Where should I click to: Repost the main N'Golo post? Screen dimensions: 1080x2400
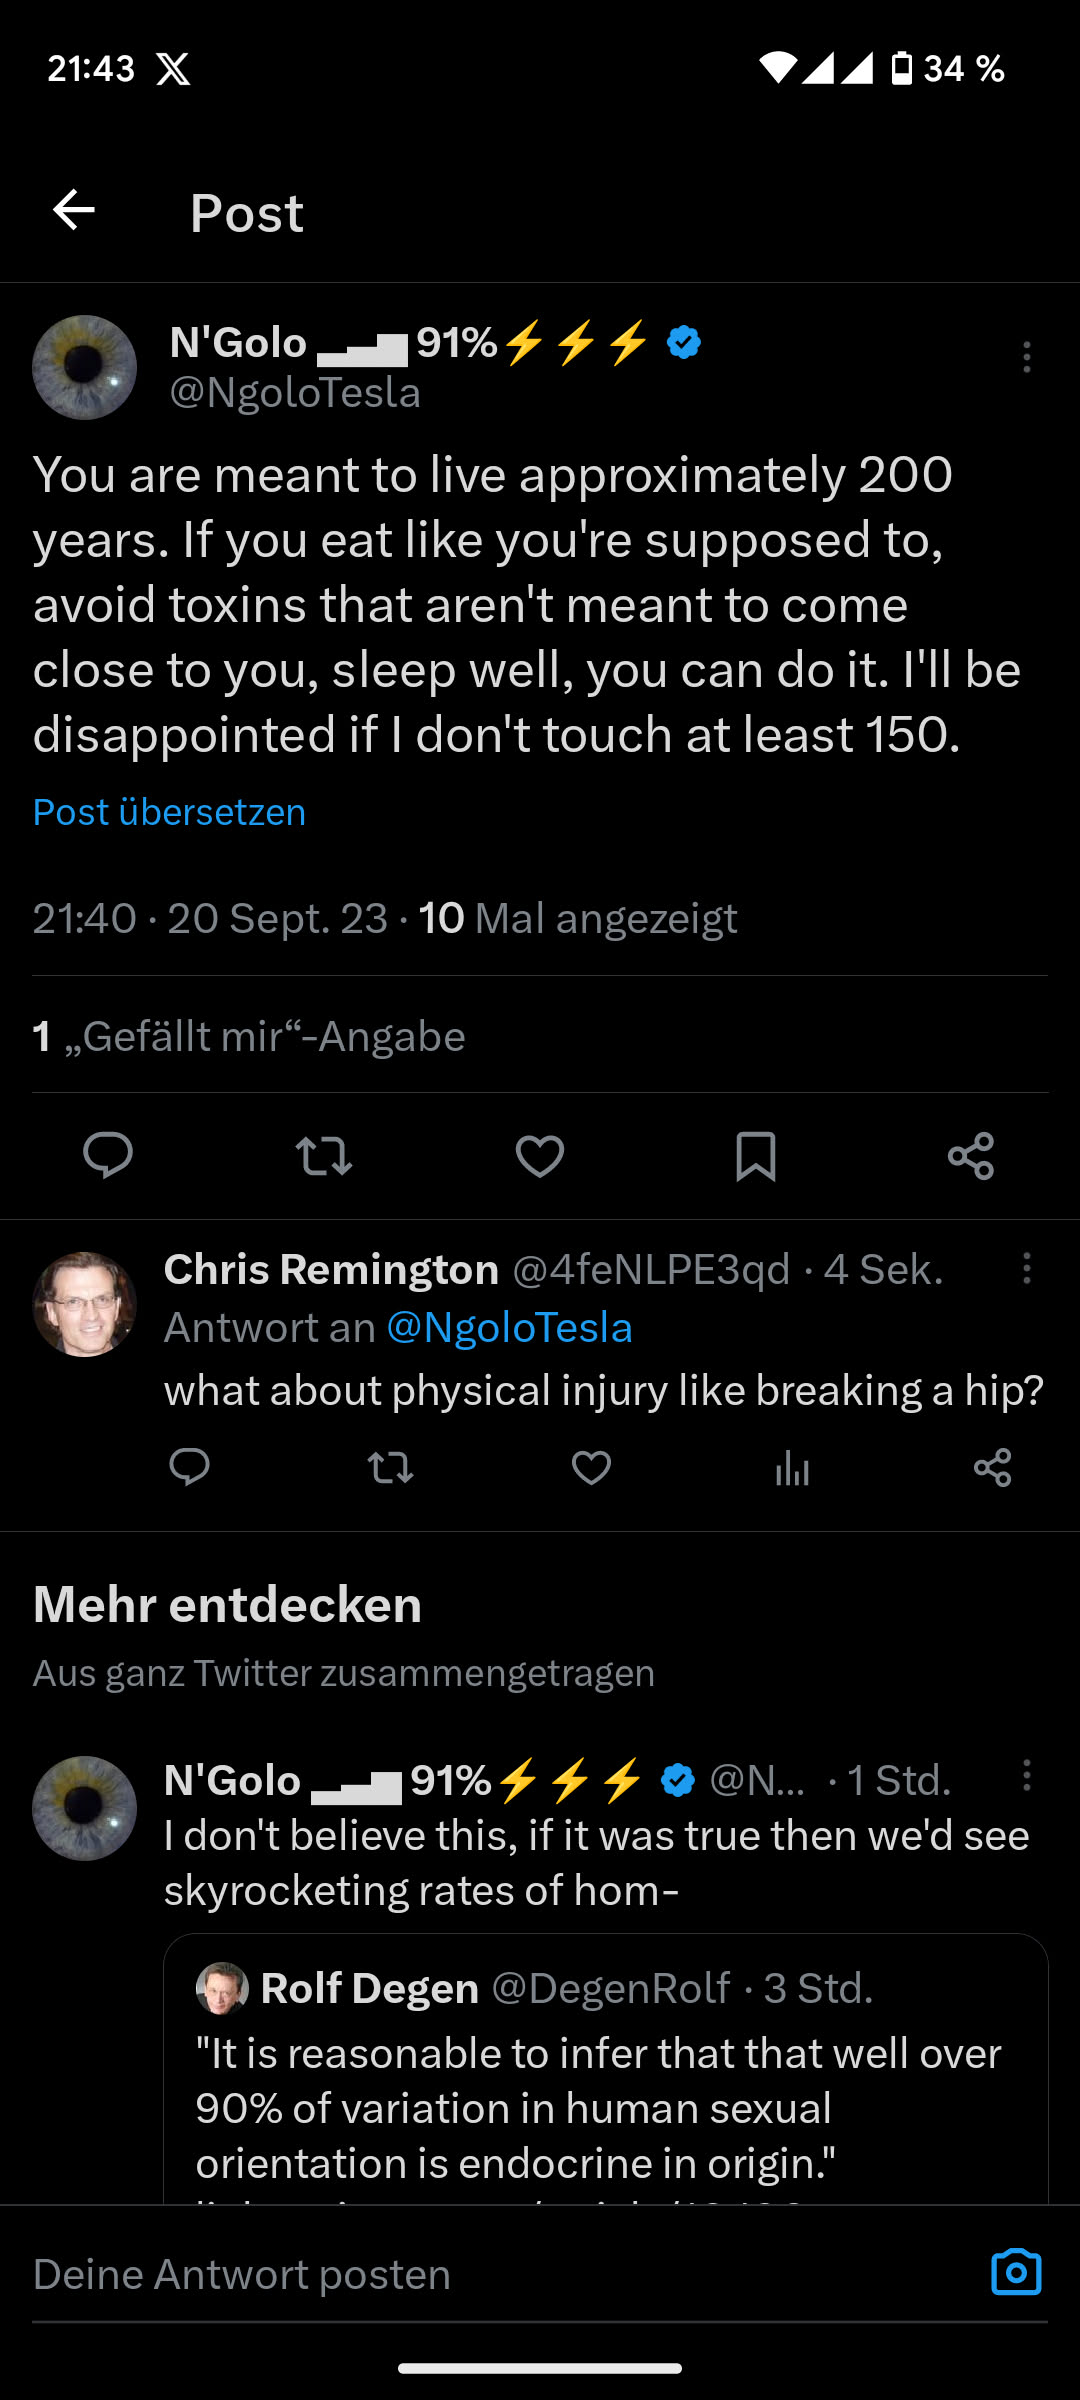(324, 1156)
